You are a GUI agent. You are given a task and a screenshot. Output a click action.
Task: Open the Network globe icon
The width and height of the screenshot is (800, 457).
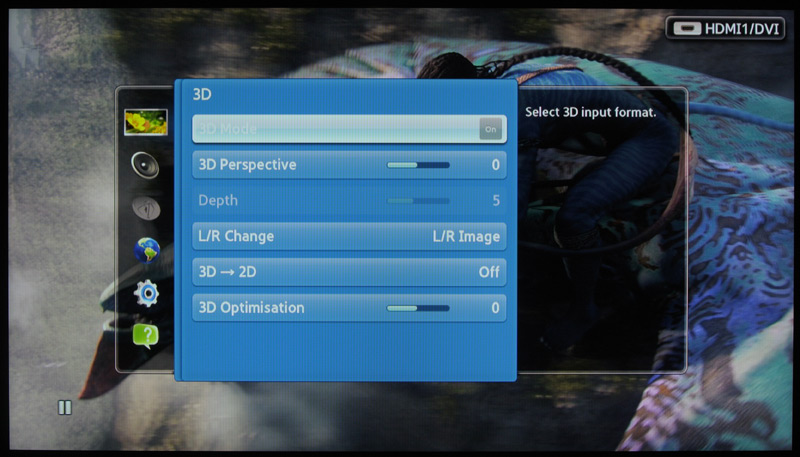pos(147,250)
